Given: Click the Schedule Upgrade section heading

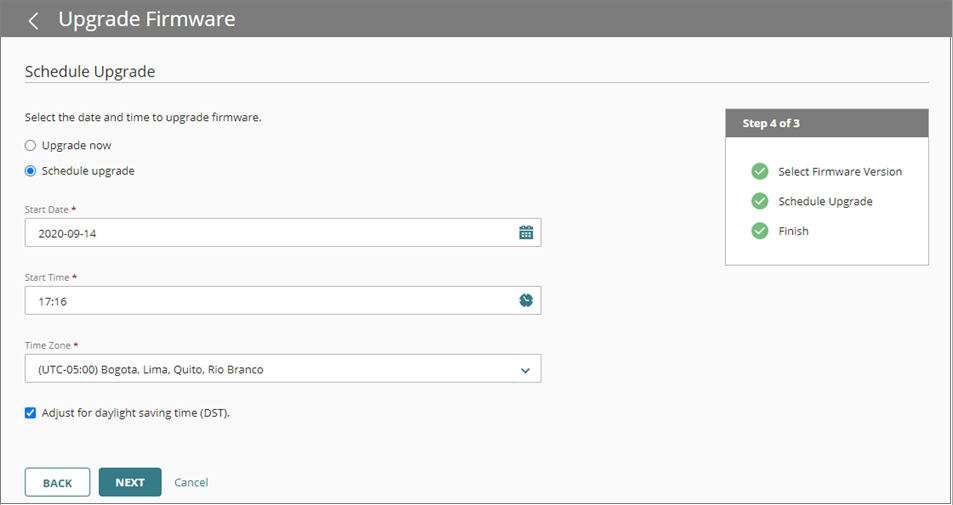Looking at the screenshot, I should (x=90, y=72).
